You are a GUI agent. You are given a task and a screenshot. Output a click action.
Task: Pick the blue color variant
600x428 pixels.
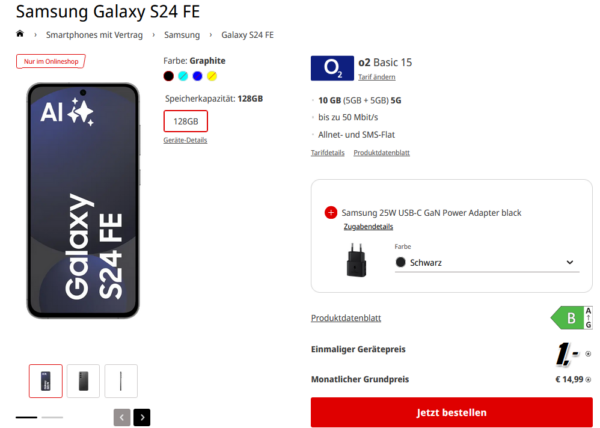[197, 76]
